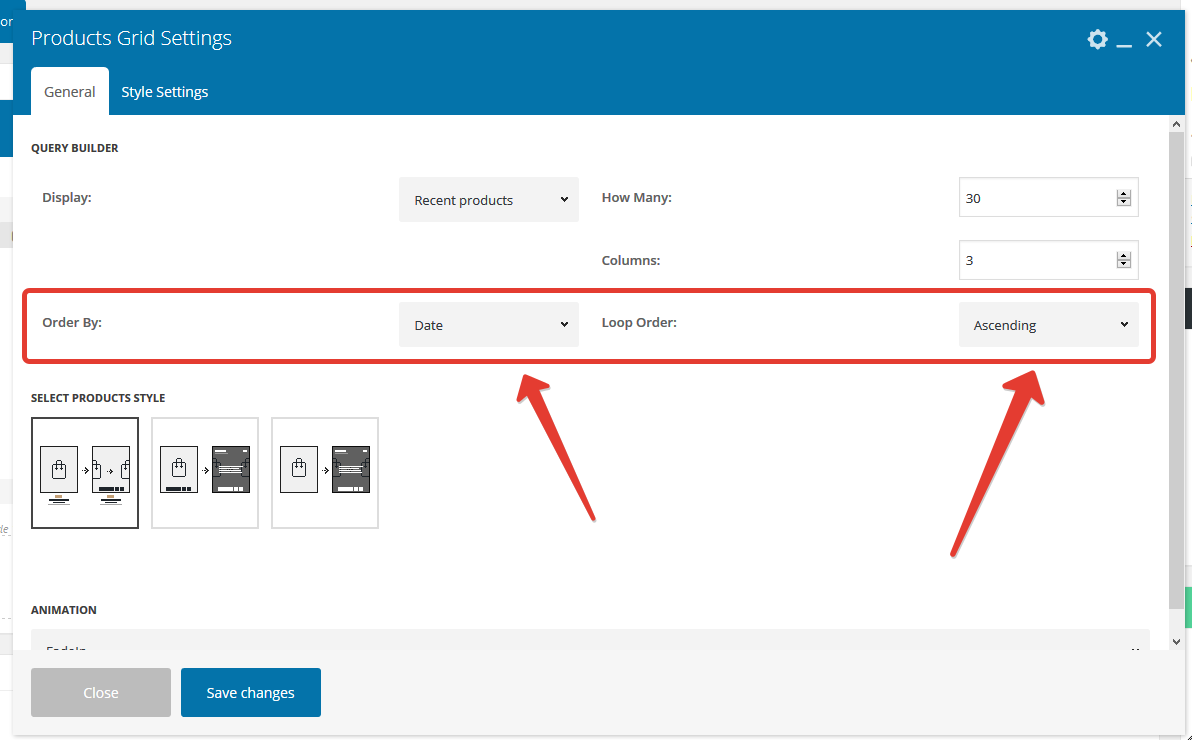Click the Save changes button
1192x740 pixels.
coord(251,693)
